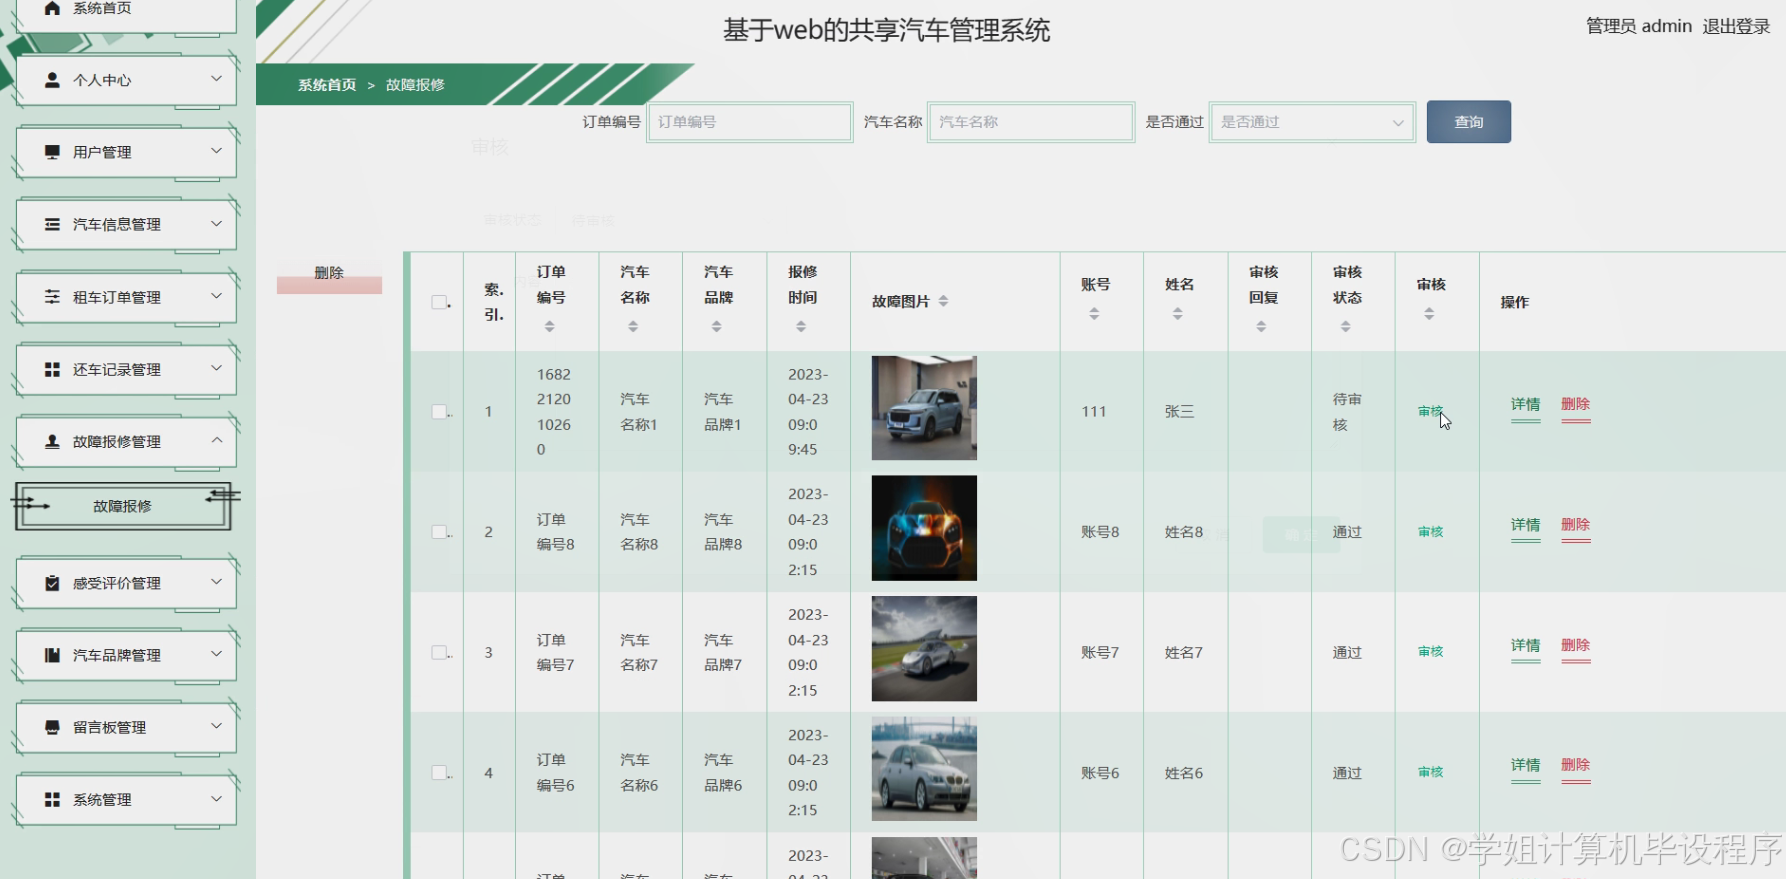Click 删除 for 订单编号8 row

[1575, 525]
